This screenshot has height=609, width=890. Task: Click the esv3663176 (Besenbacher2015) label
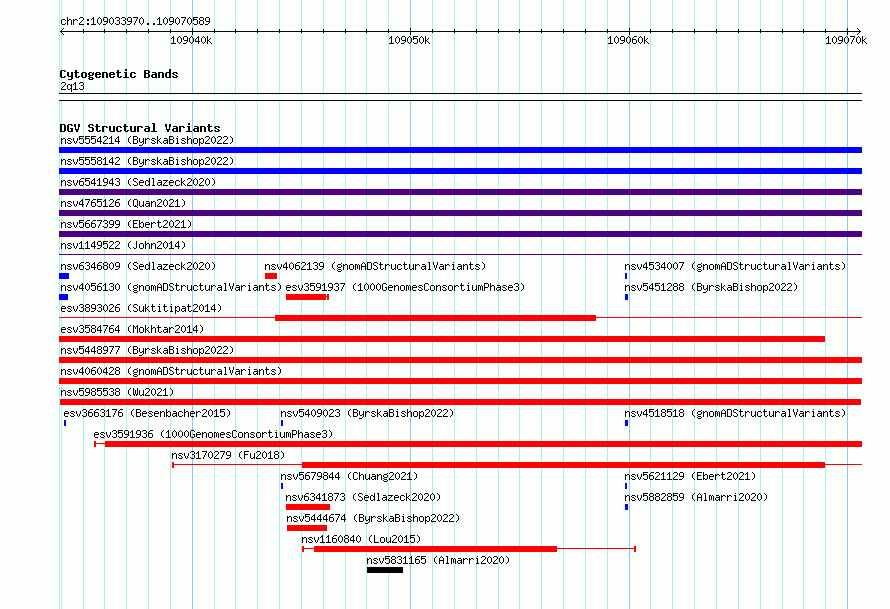[x=147, y=413]
